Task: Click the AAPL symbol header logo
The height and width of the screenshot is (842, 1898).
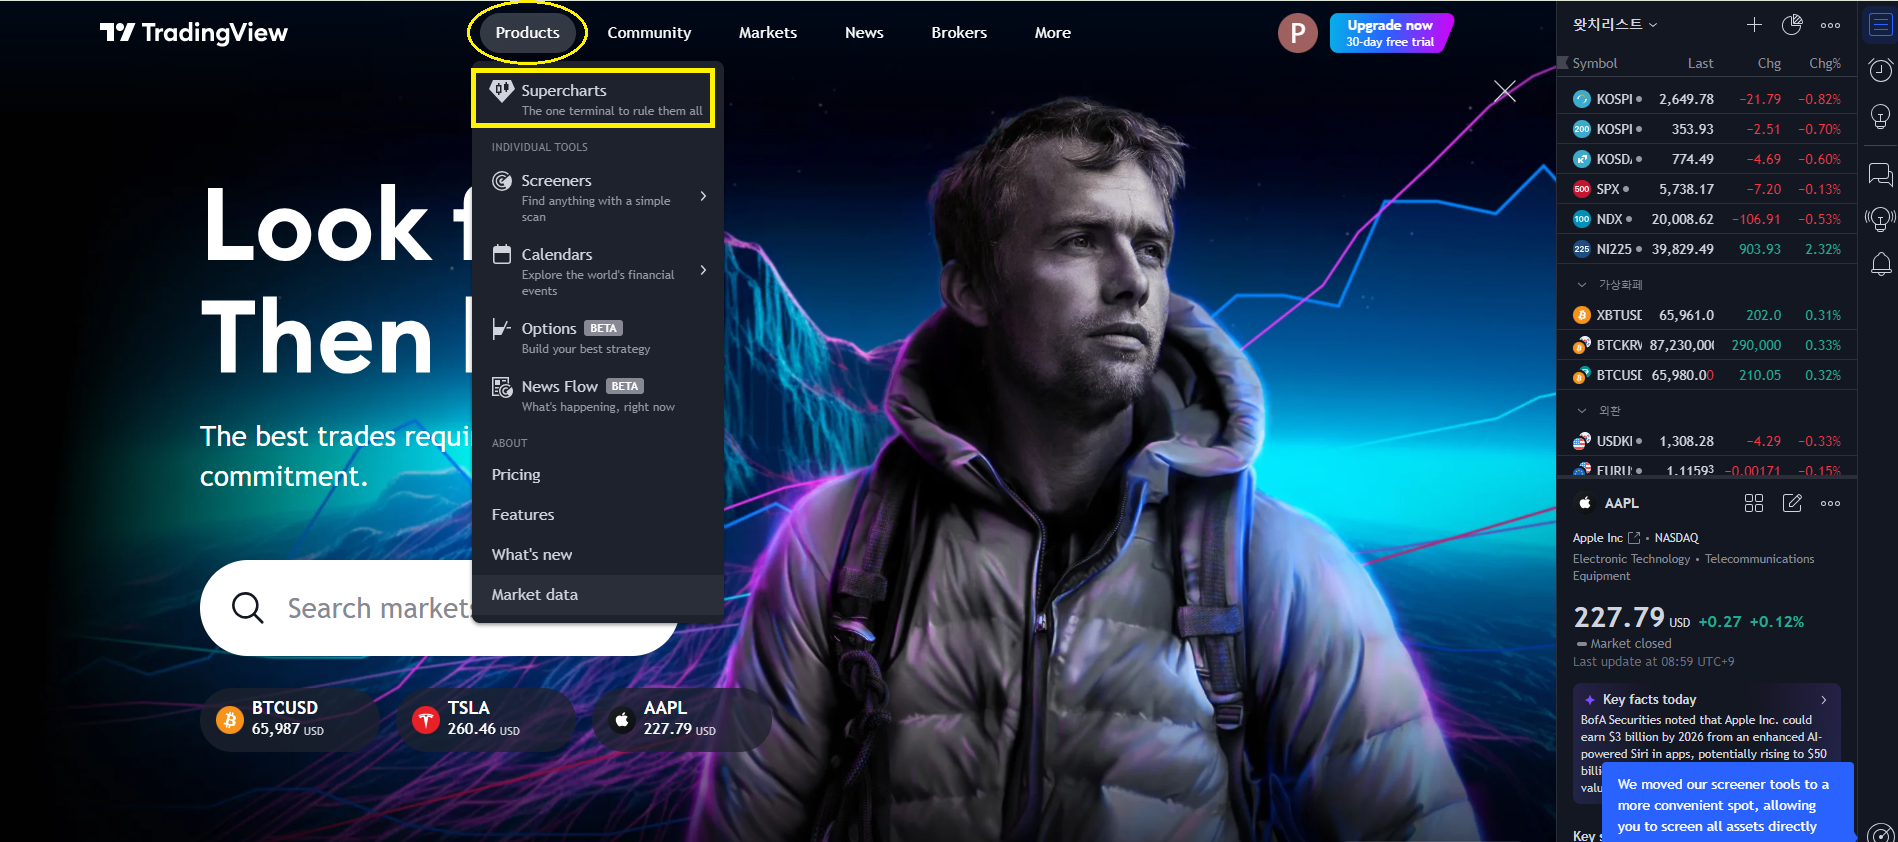Action: pyautogui.click(x=1585, y=503)
